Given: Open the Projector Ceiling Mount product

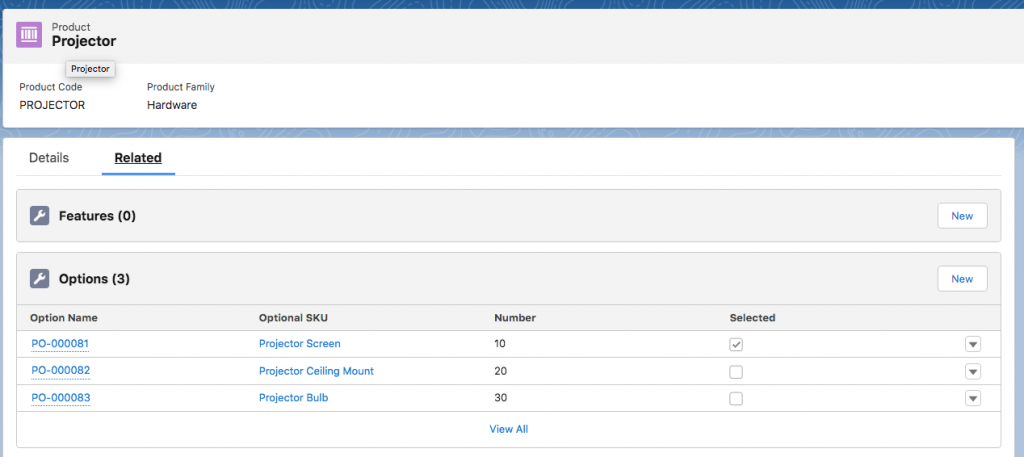Looking at the screenshot, I should [316, 371].
